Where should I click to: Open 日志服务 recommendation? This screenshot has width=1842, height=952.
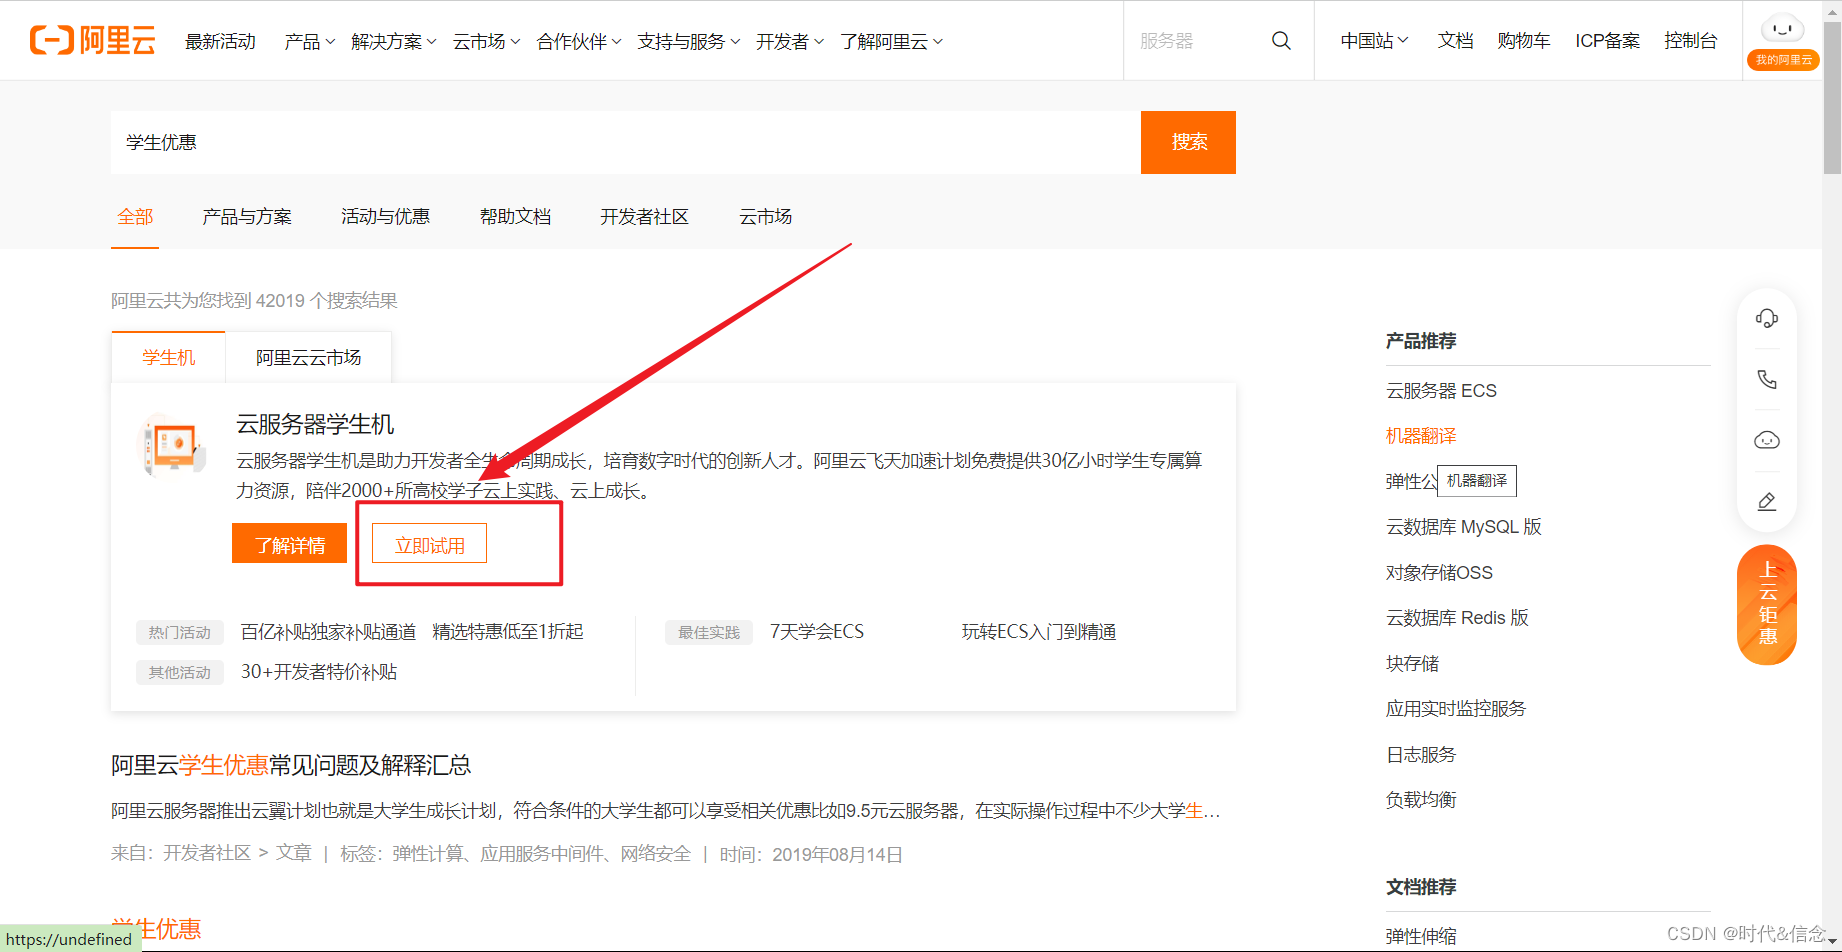1421,755
